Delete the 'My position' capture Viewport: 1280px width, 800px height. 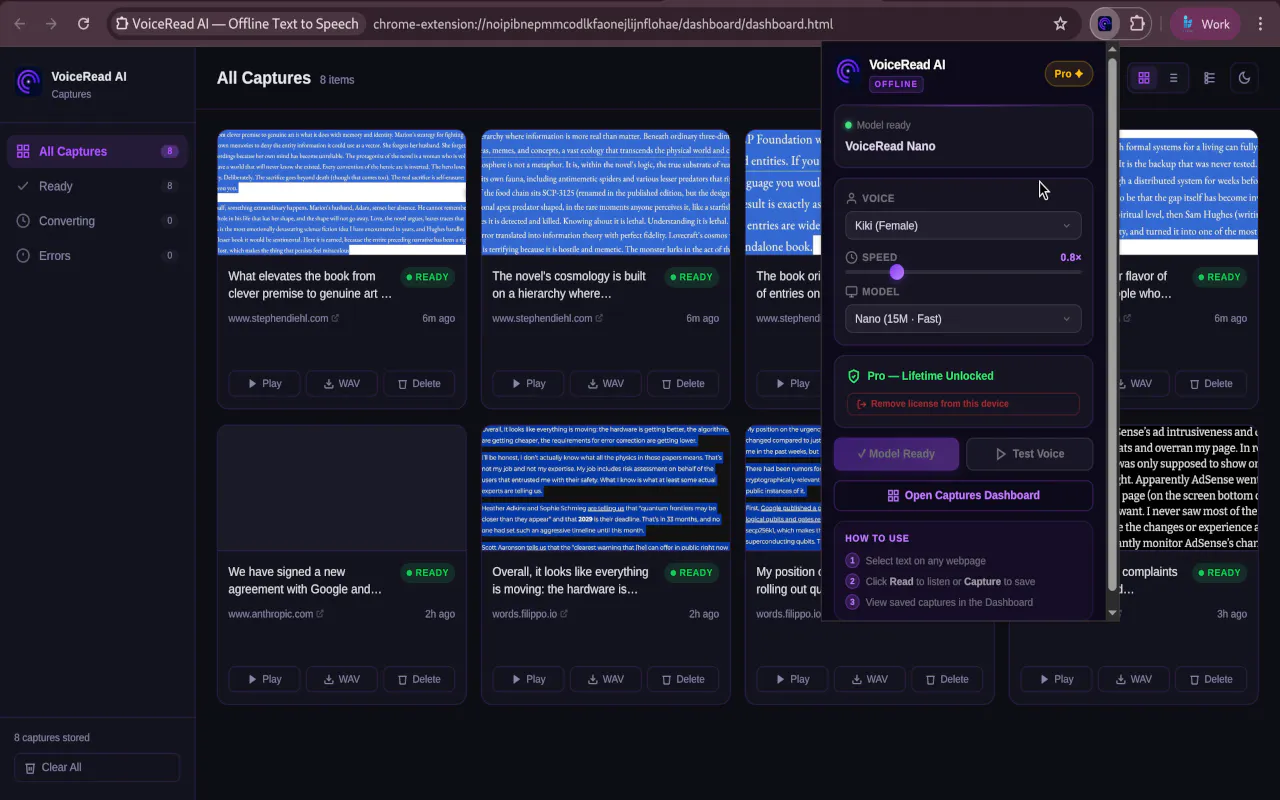pos(947,679)
